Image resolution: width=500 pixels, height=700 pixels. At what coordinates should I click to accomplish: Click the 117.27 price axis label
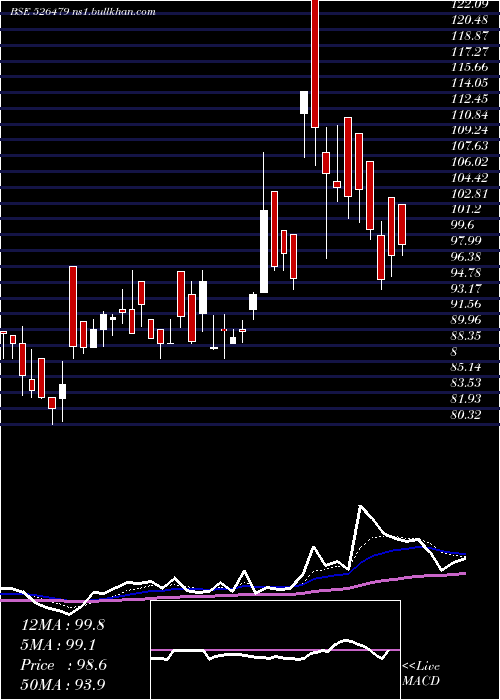468,52
